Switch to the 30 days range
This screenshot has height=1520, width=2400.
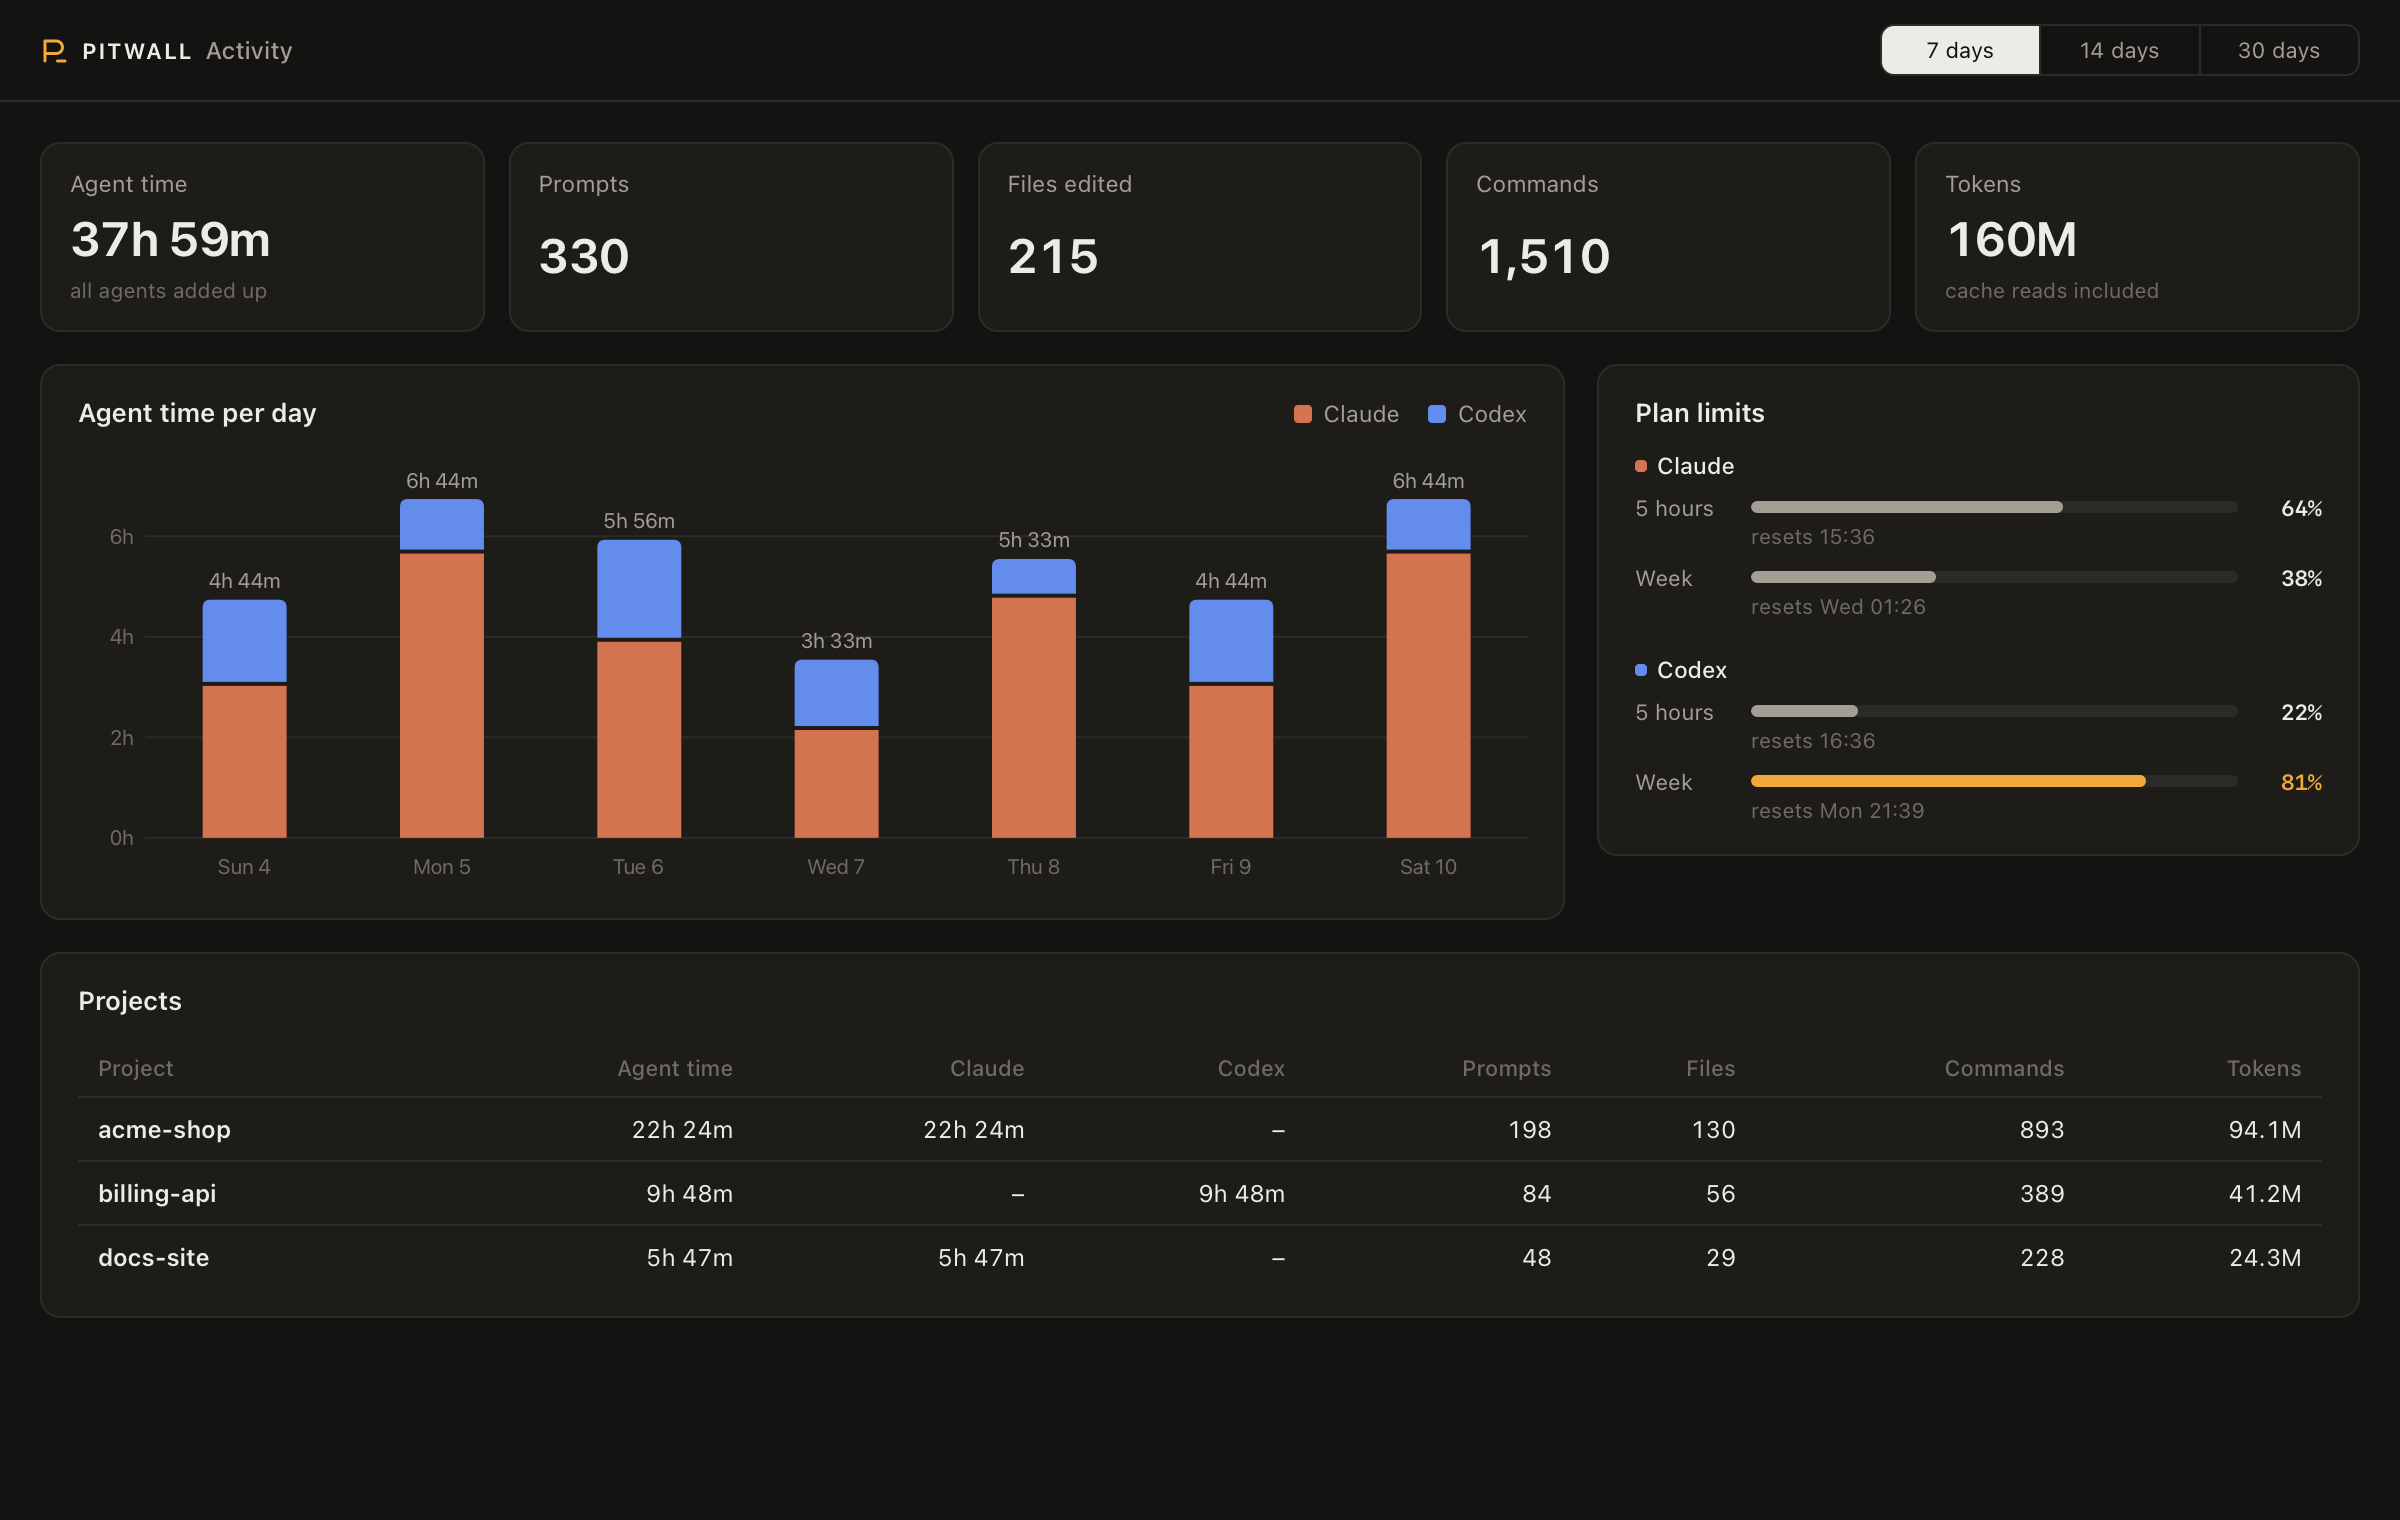(2279, 50)
